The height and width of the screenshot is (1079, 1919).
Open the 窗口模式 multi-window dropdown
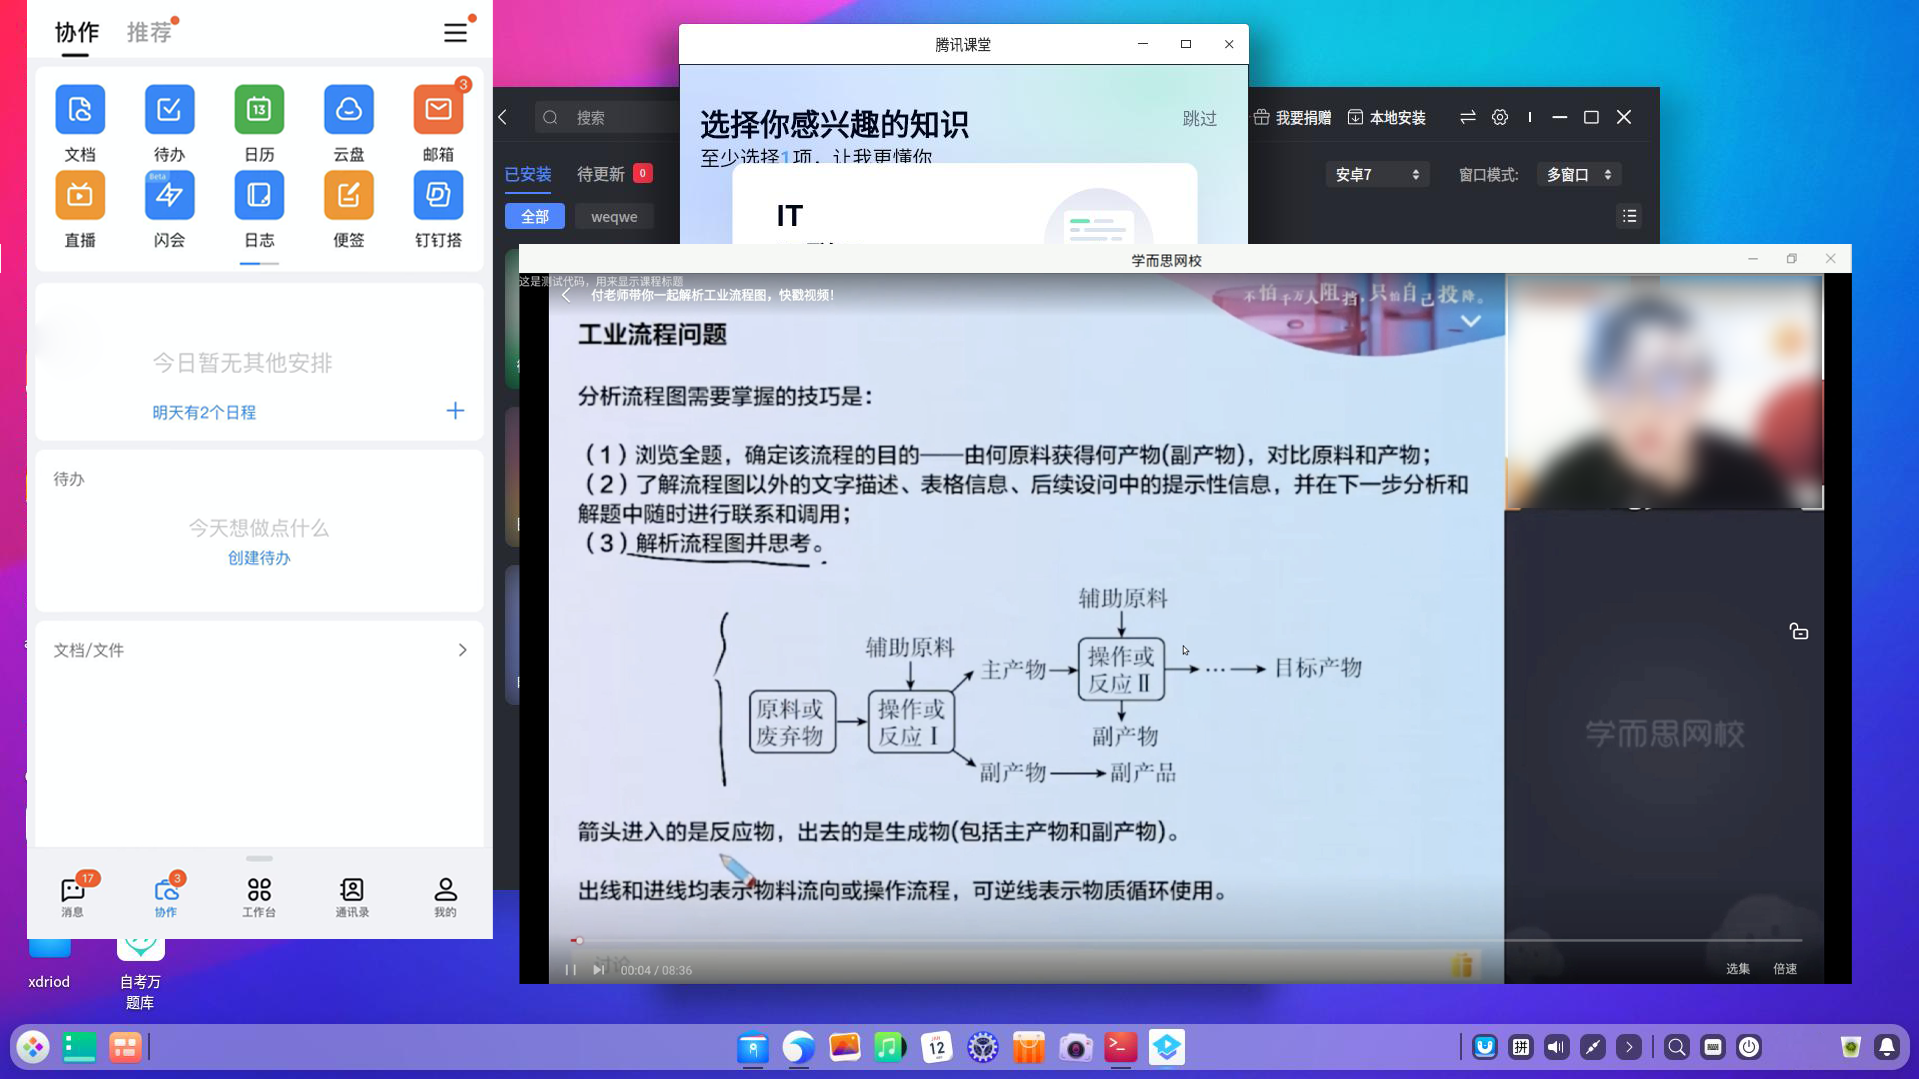click(1578, 174)
